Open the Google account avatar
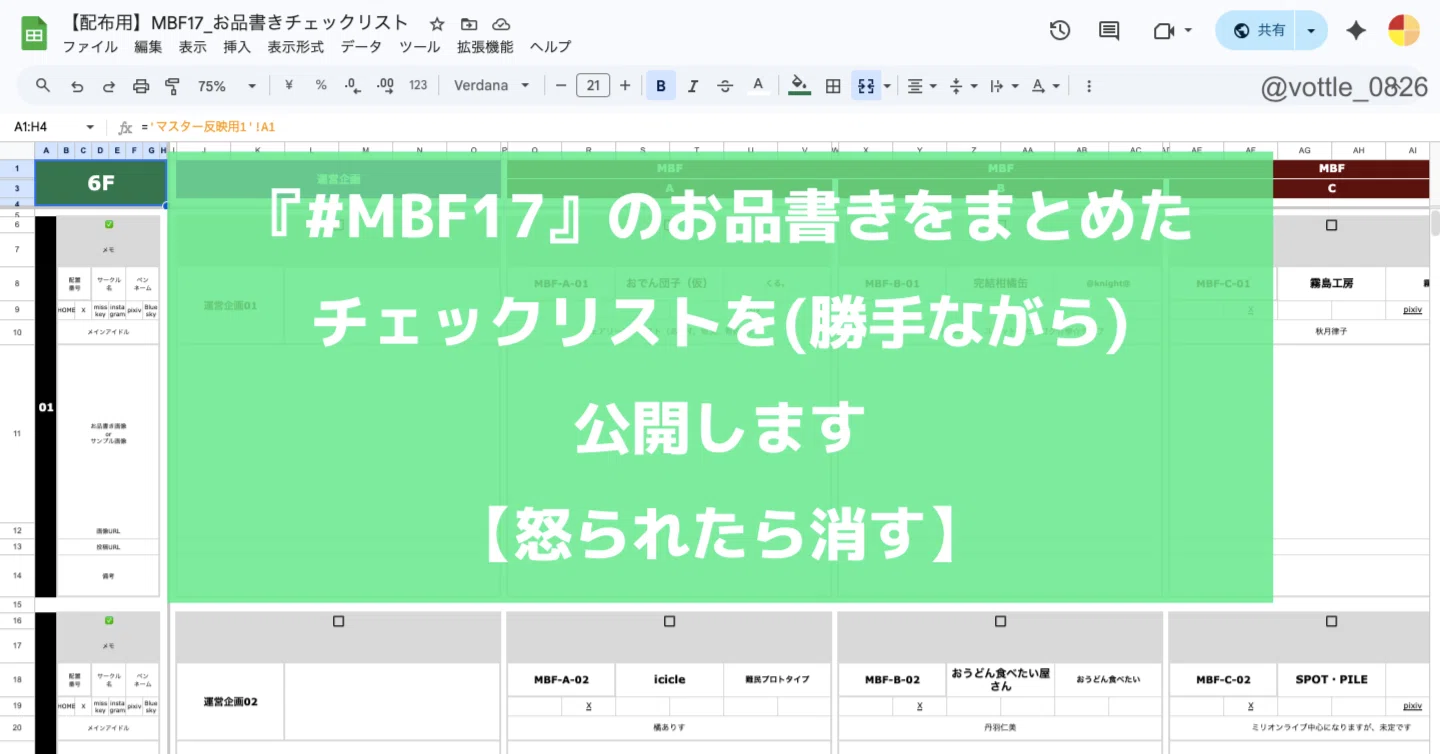 click(x=1404, y=31)
